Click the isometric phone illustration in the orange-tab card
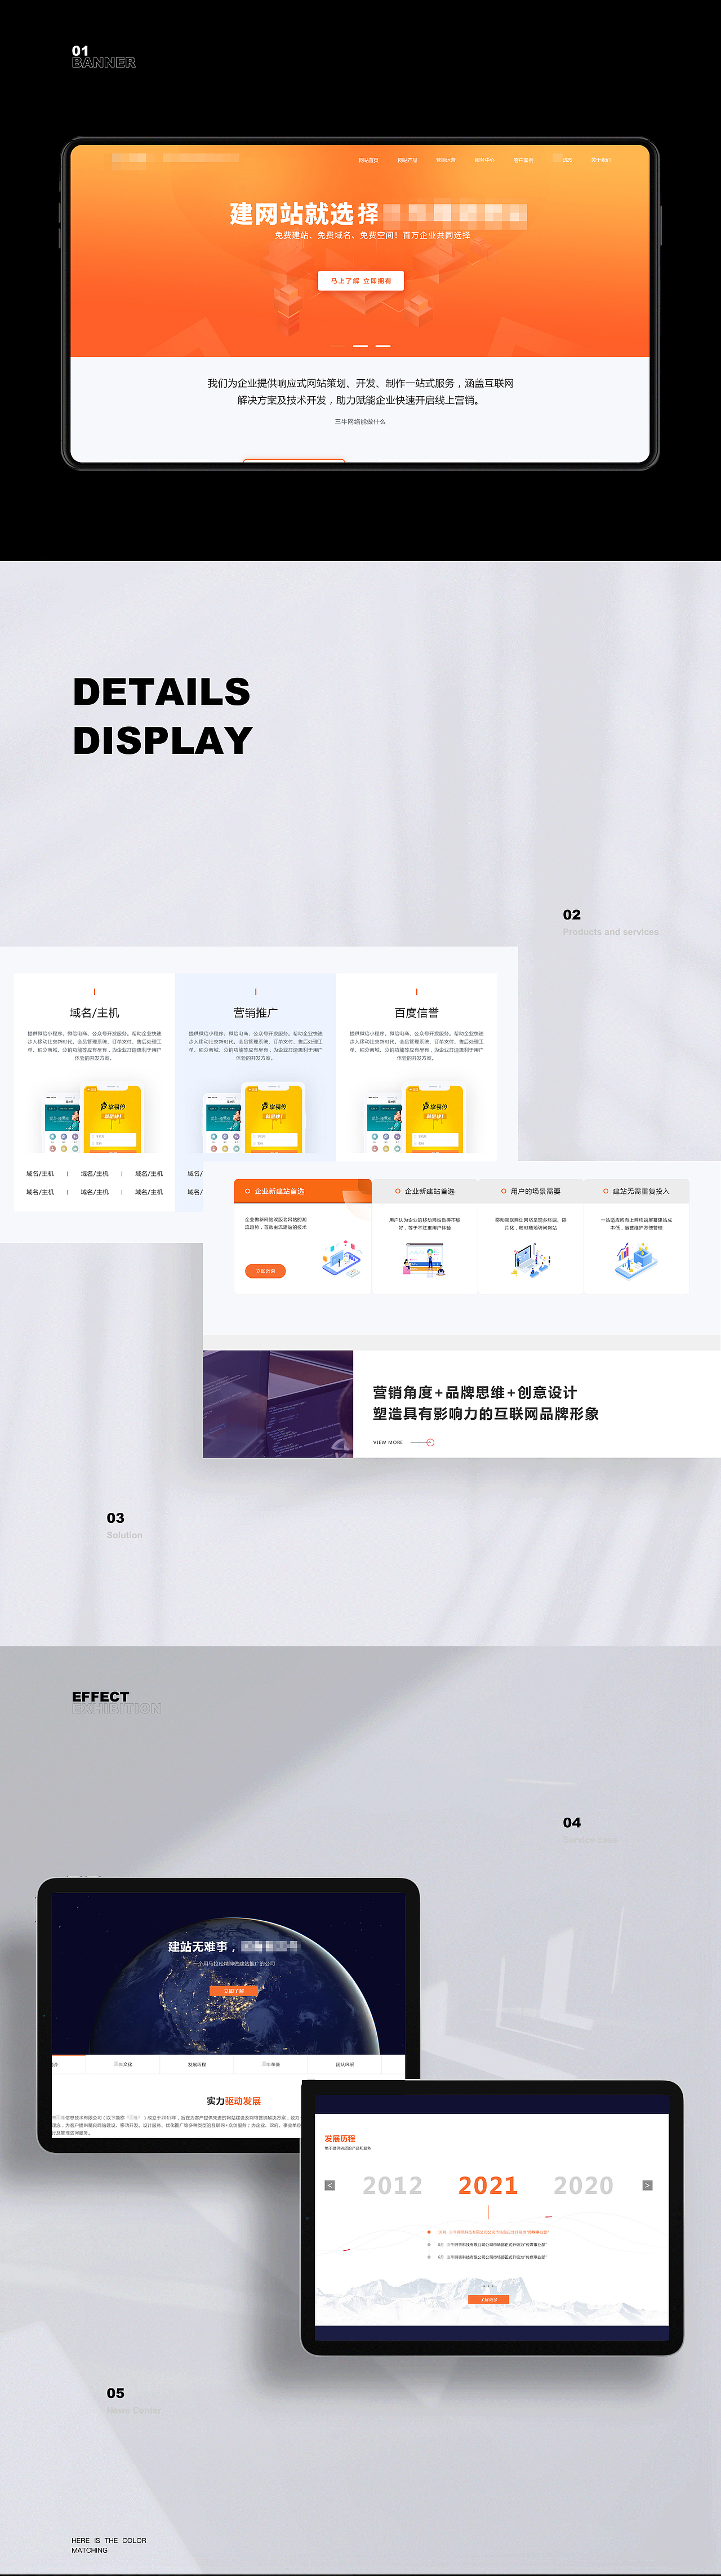721x2576 pixels. [341, 1259]
